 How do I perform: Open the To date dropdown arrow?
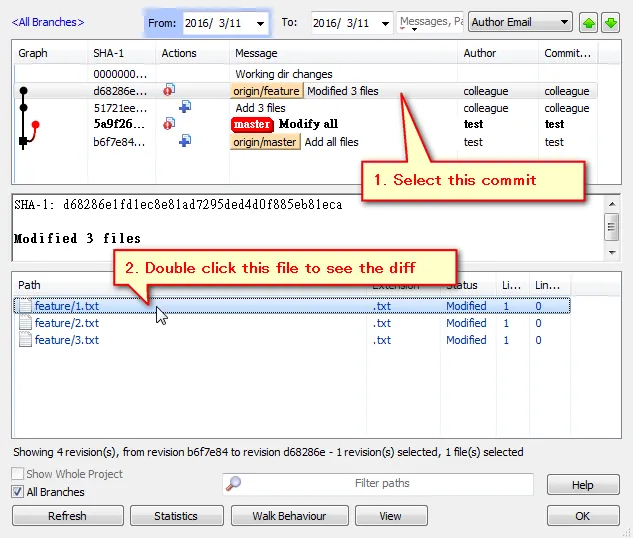[x=386, y=23]
